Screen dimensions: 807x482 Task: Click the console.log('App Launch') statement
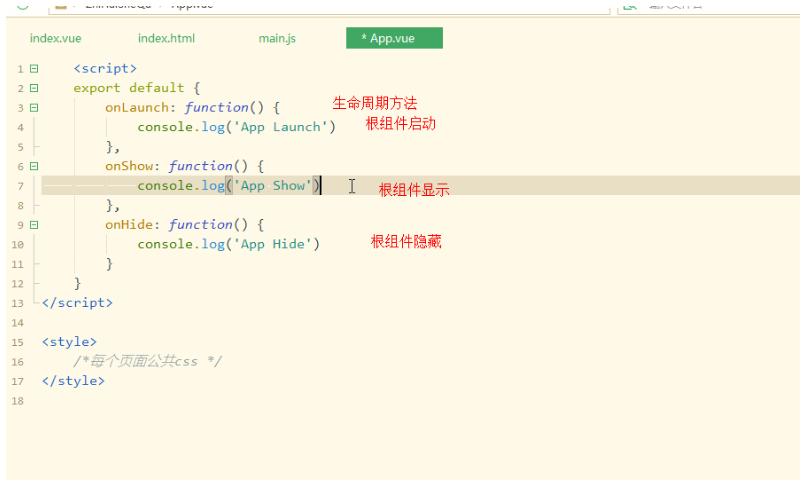coord(236,127)
